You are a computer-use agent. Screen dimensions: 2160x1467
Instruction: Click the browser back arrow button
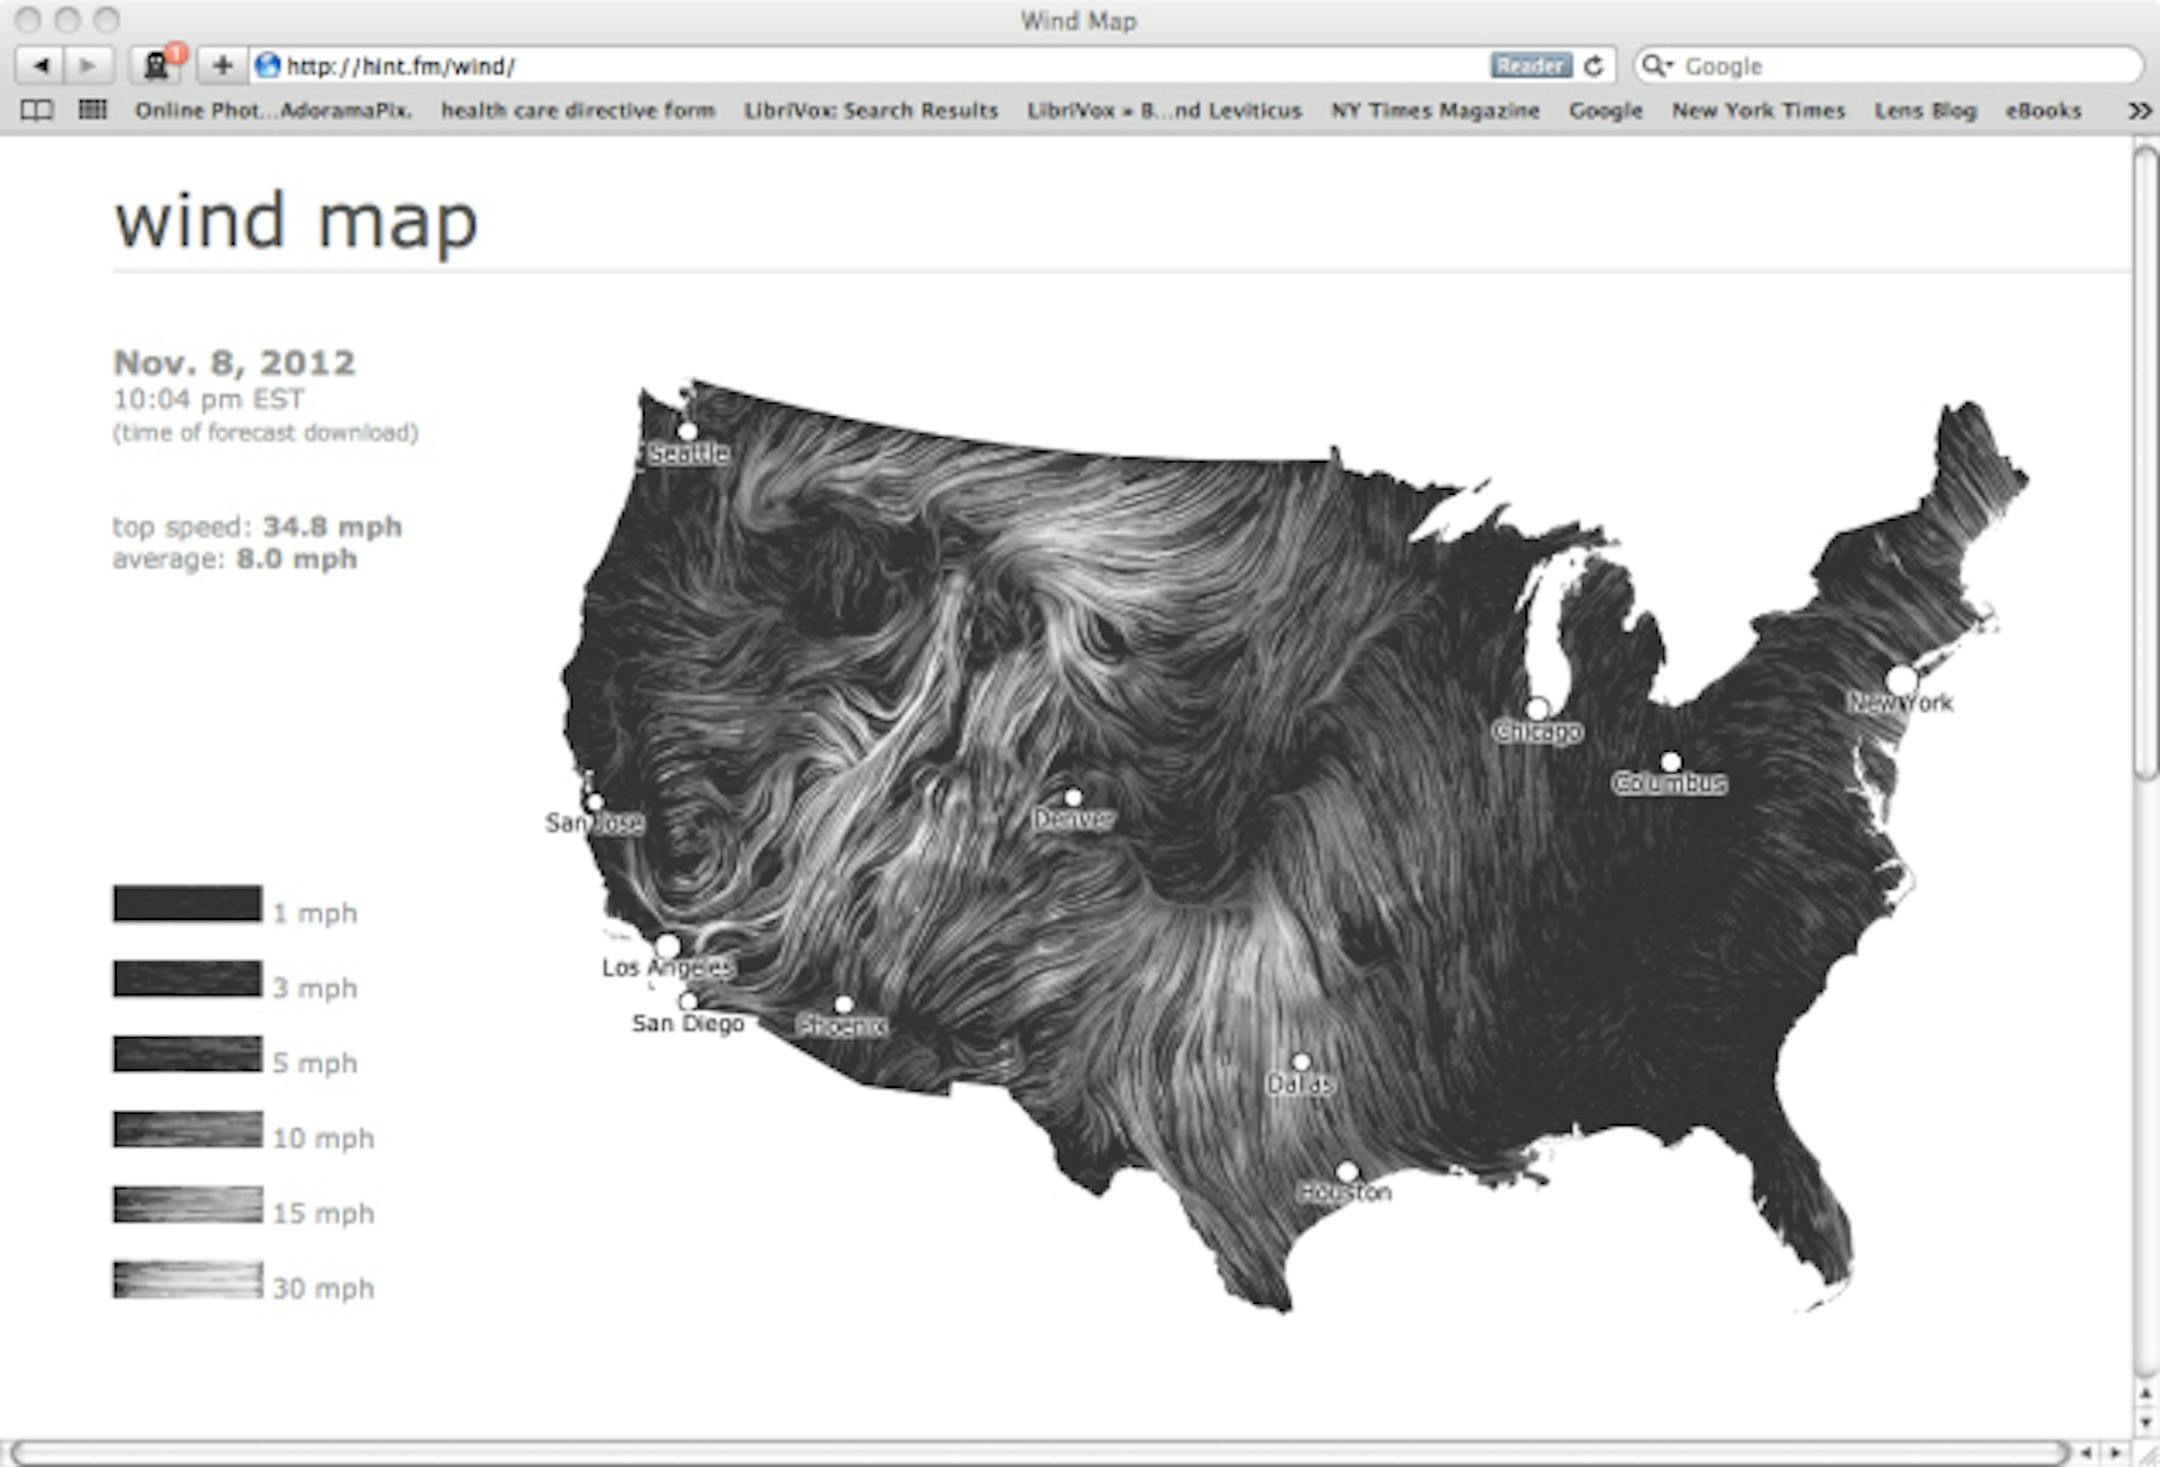click(41, 66)
